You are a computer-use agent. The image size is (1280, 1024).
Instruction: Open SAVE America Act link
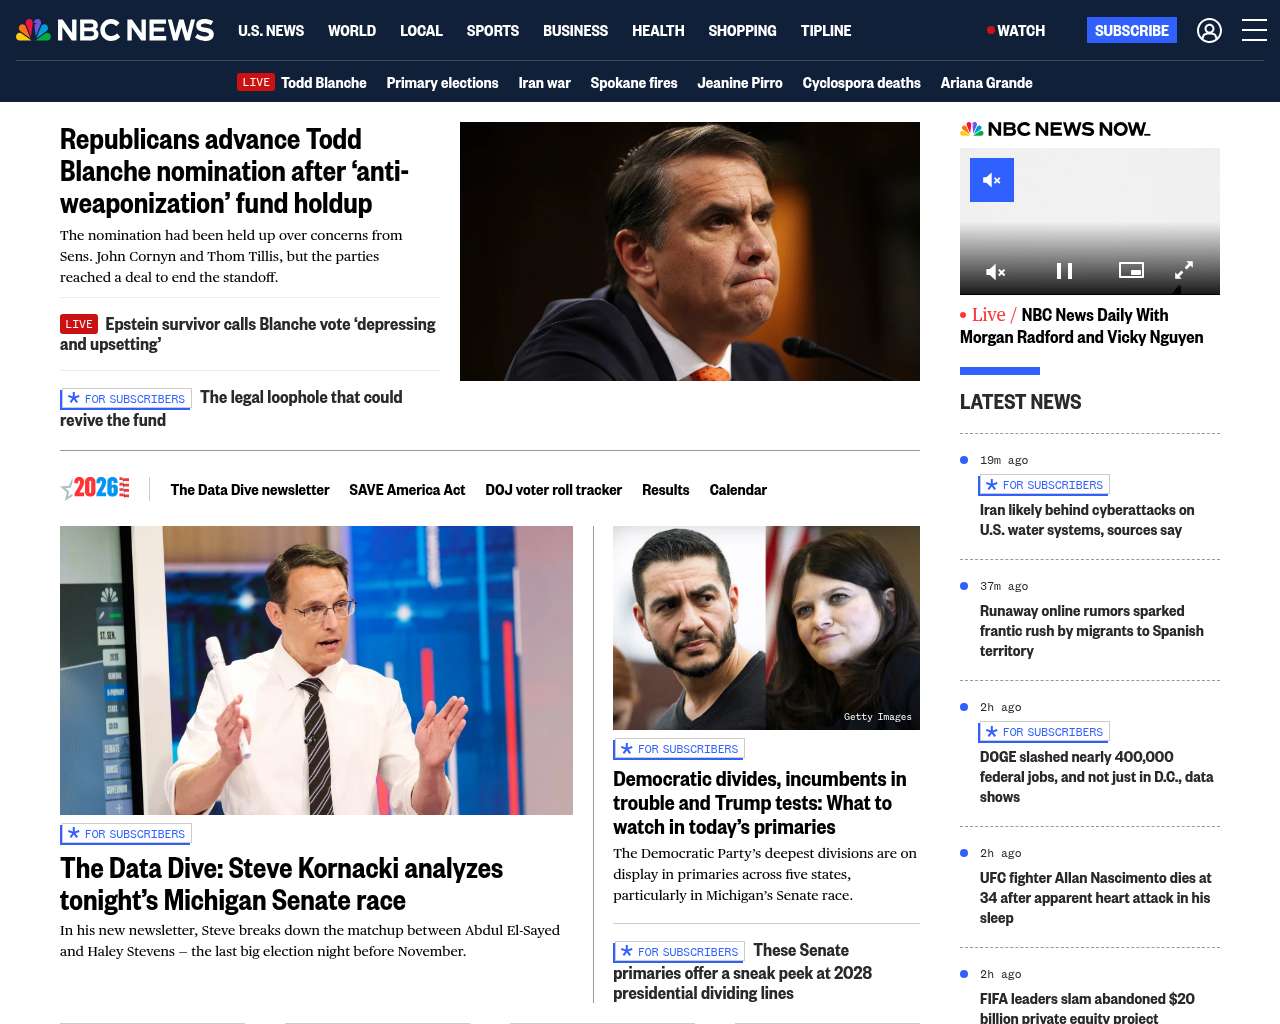(x=407, y=490)
